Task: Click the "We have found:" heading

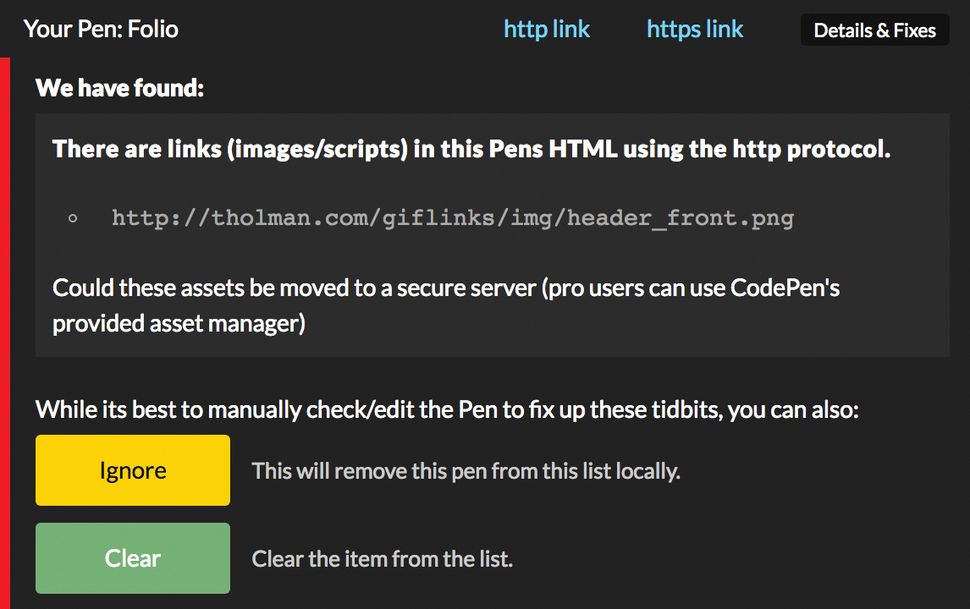Action: click(119, 88)
